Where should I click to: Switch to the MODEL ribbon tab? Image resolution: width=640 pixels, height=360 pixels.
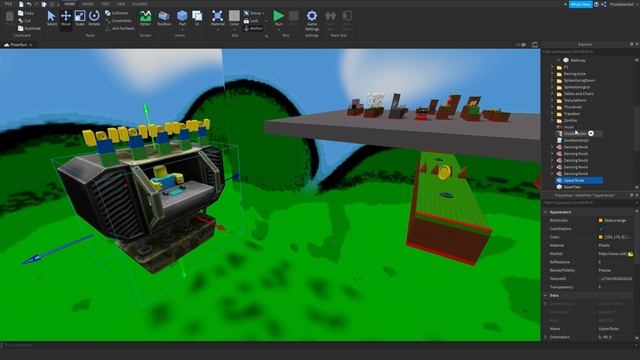(x=88, y=4)
